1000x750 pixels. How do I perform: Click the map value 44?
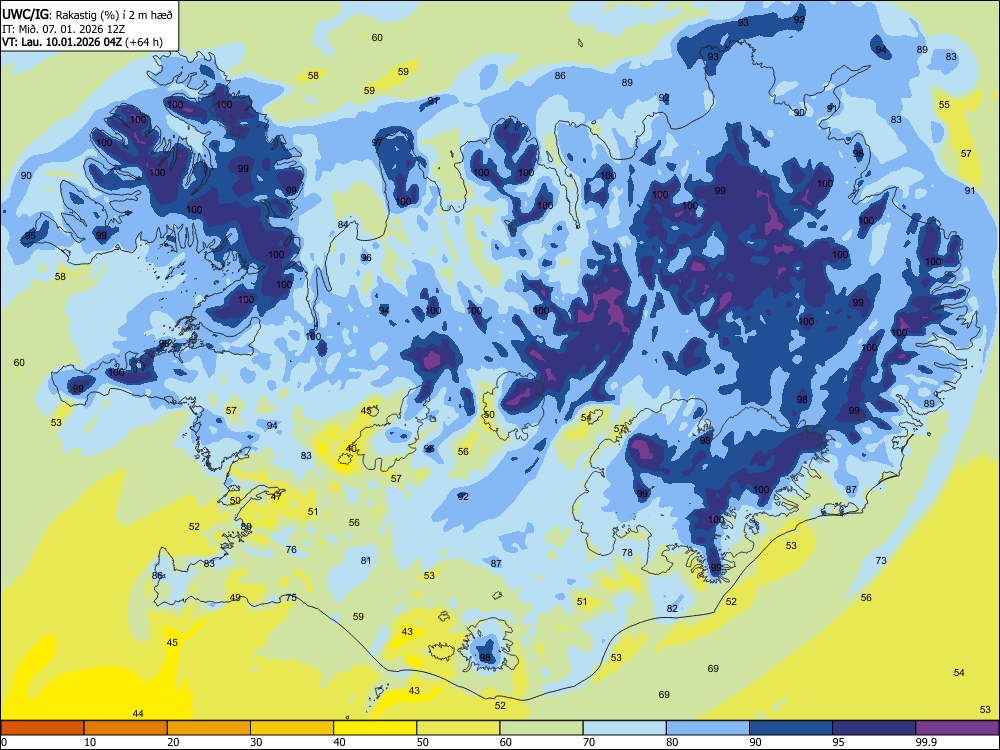(x=138, y=714)
